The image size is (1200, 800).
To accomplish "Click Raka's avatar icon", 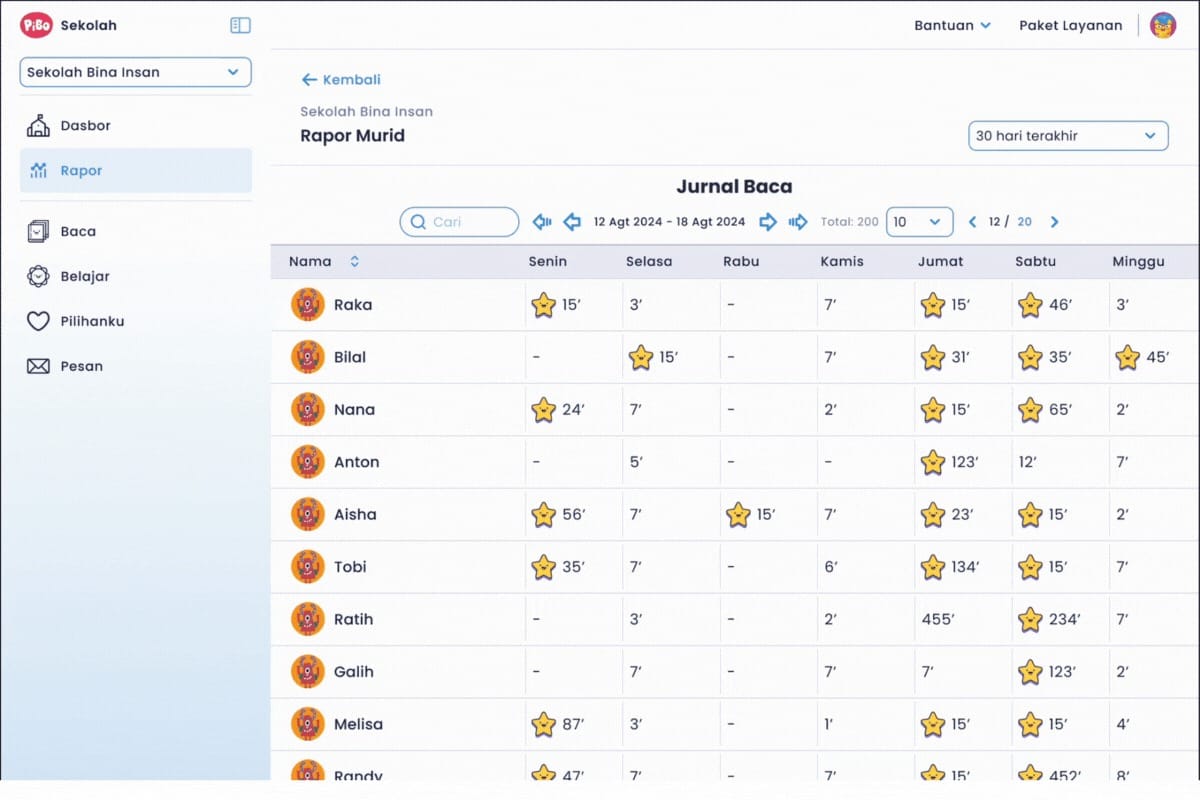I will (x=308, y=305).
